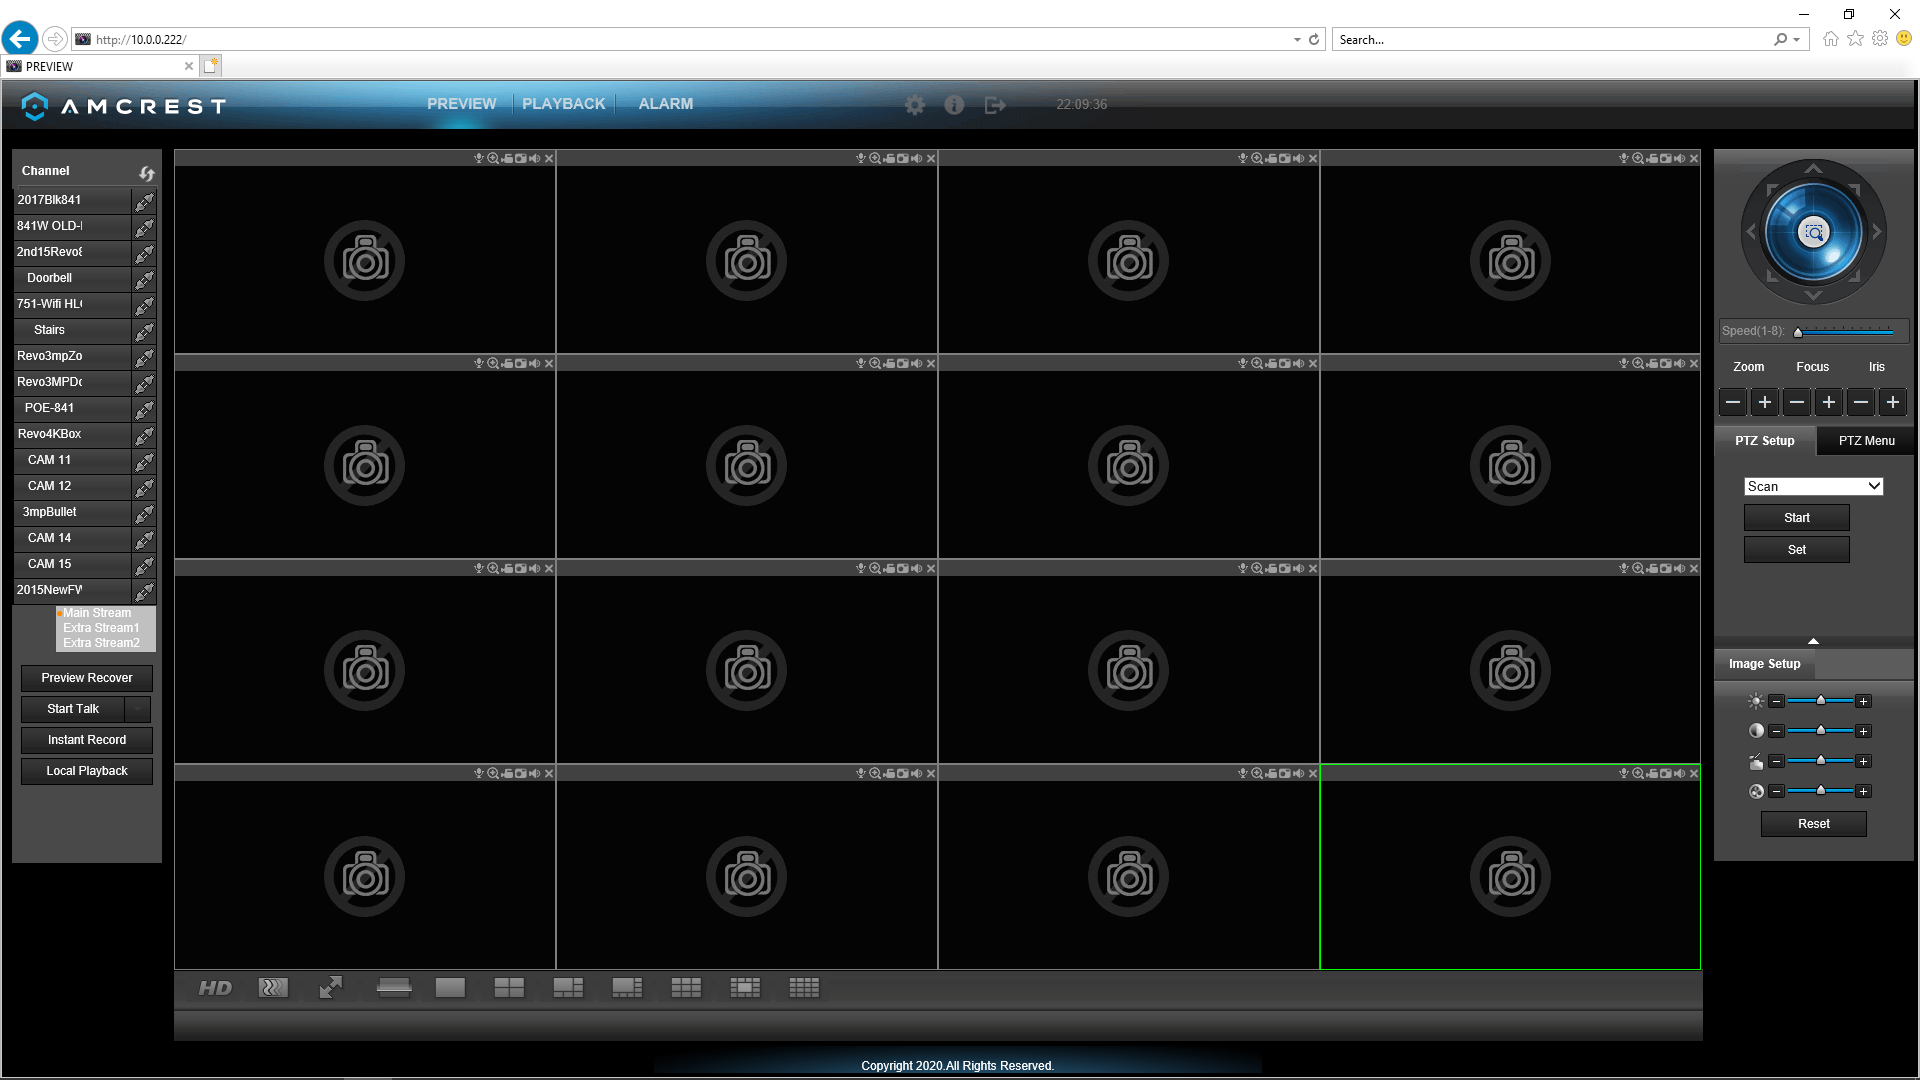Click the PTZ down arrow
The width and height of the screenshot is (1920, 1080).
(x=1813, y=296)
